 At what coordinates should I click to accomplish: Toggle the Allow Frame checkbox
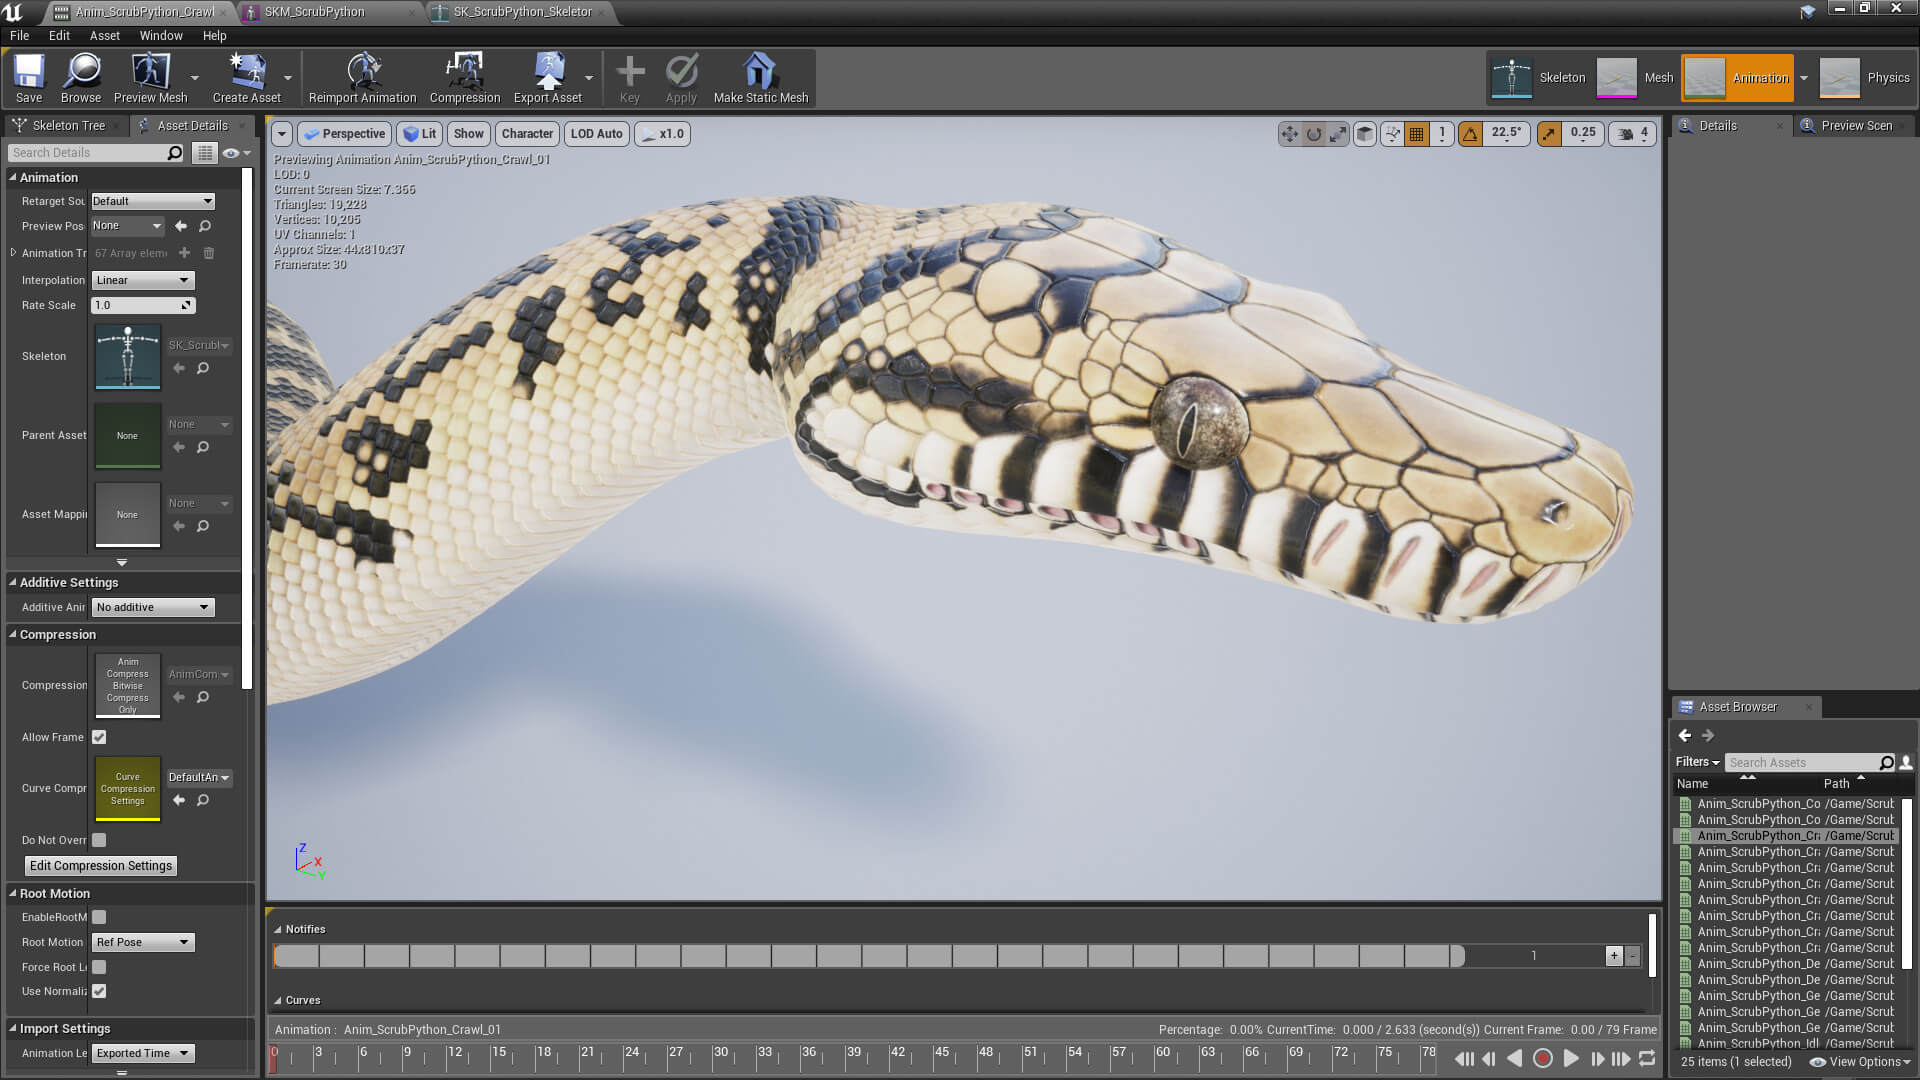point(99,737)
